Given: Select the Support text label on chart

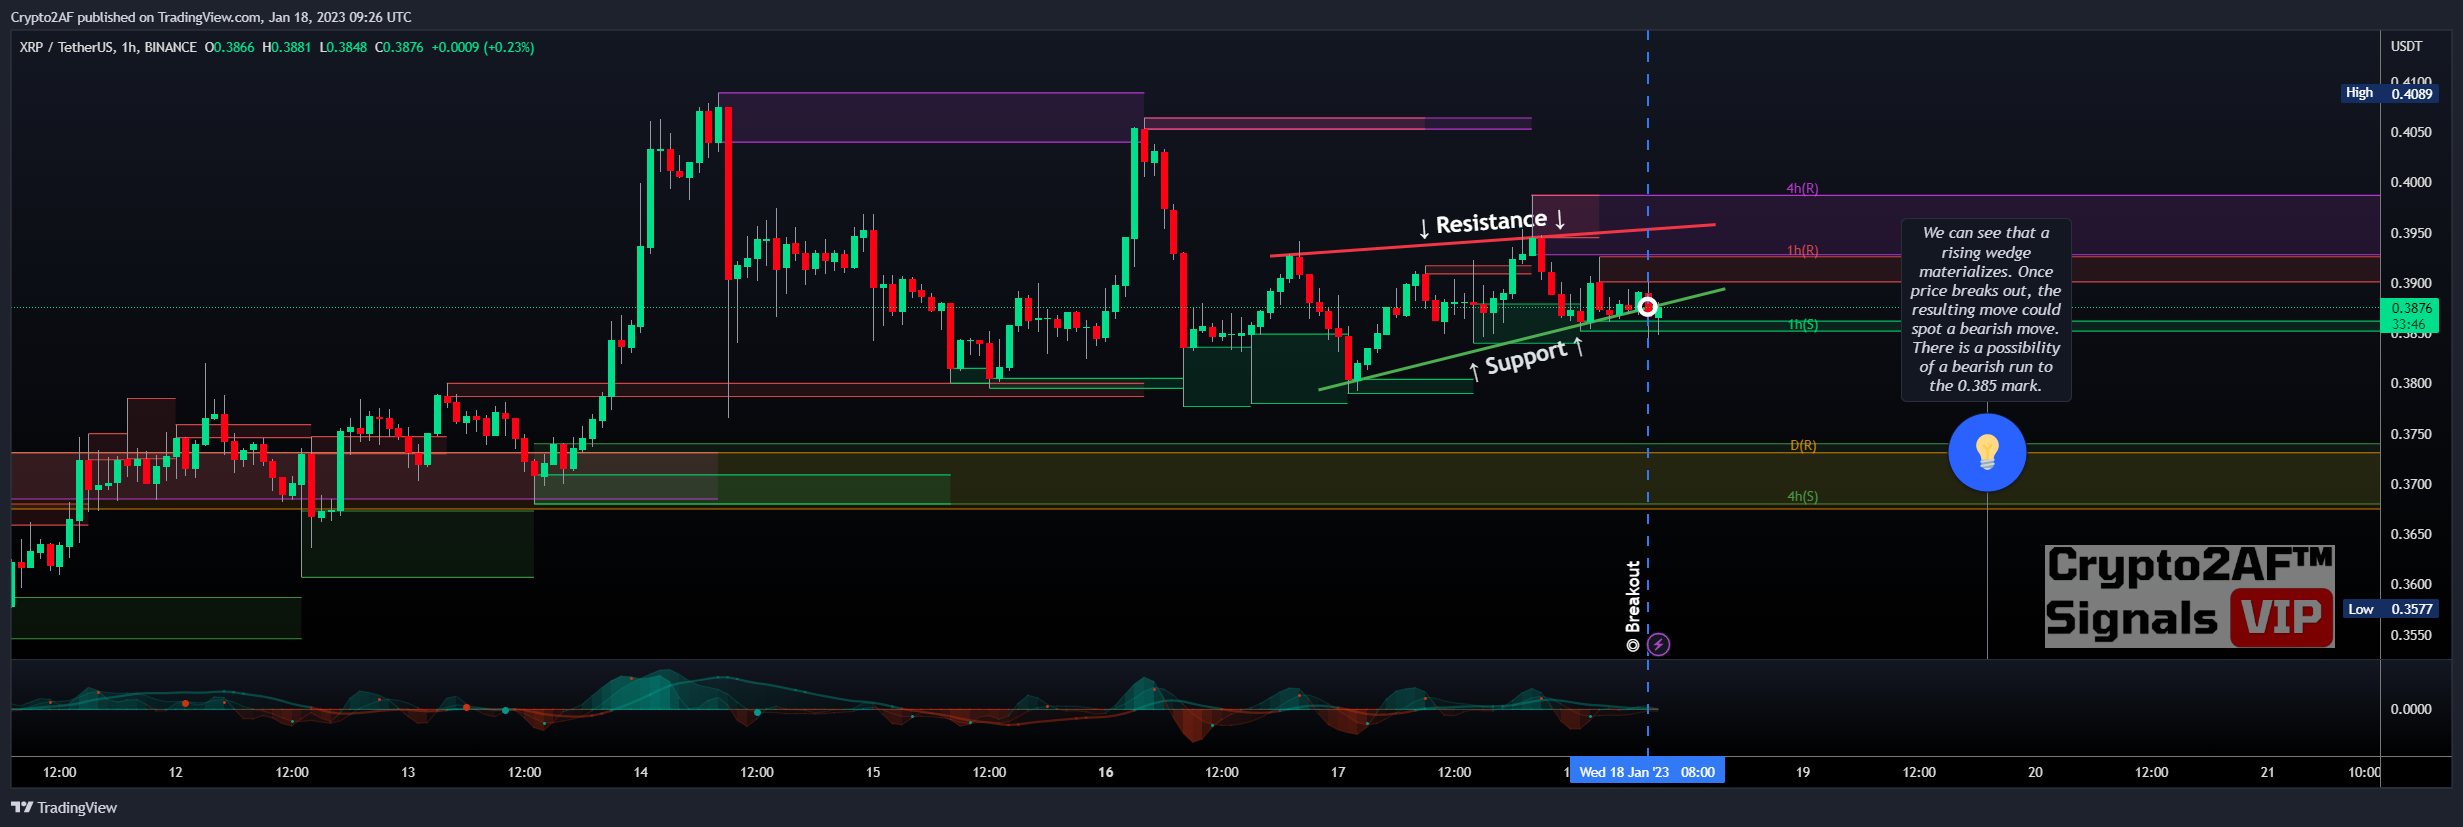Looking at the screenshot, I should [1526, 358].
